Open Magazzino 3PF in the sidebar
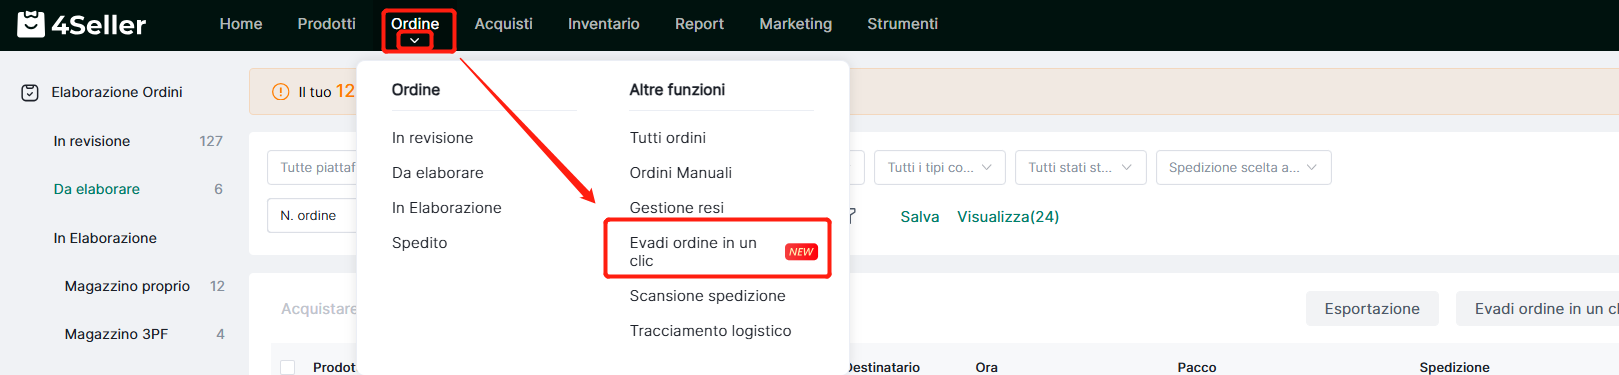 coord(116,334)
